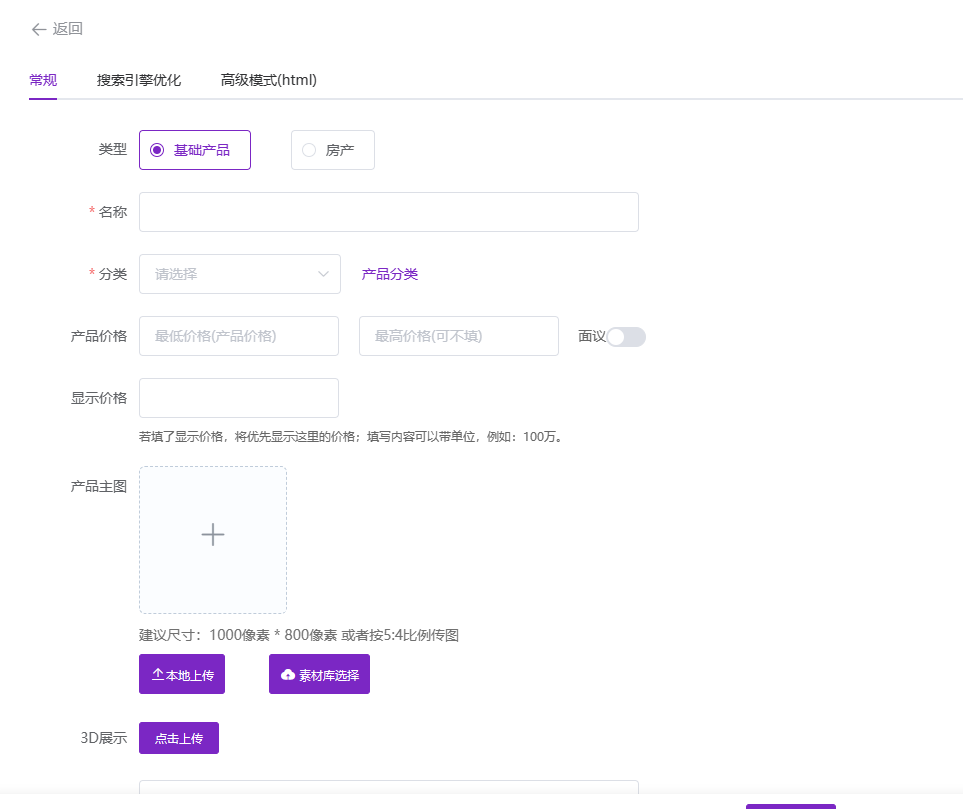Focus the 最低价格 input field
This screenshot has width=963, height=809.
pyautogui.click(x=239, y=336)
